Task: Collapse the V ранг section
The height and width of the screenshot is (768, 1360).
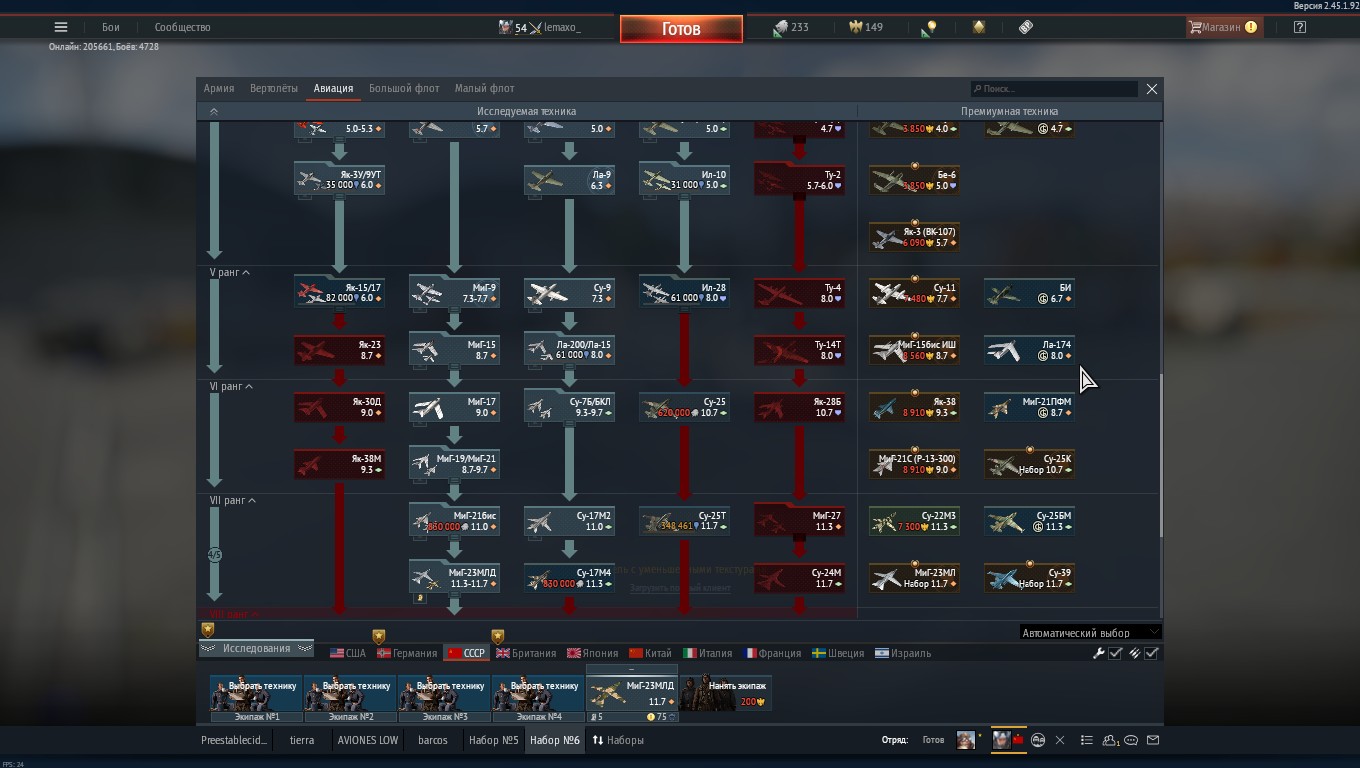Action: click(x=230, y=272)
